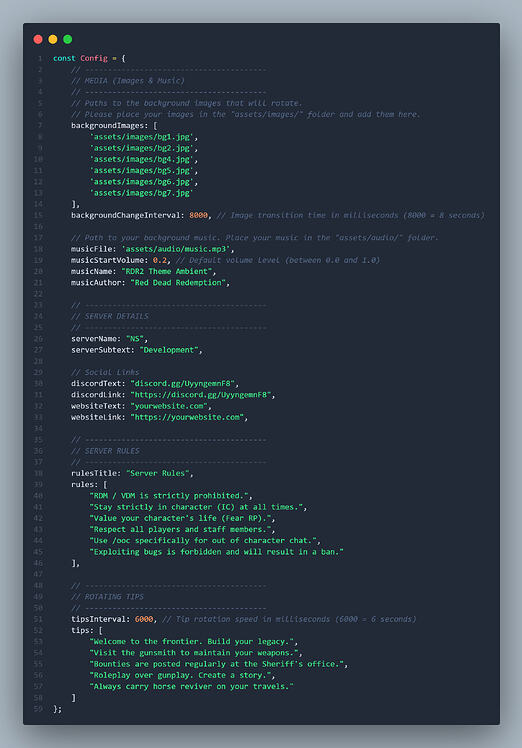522x748 pixels.
Task: Click the green maximize window button
Action: point(68,39)
